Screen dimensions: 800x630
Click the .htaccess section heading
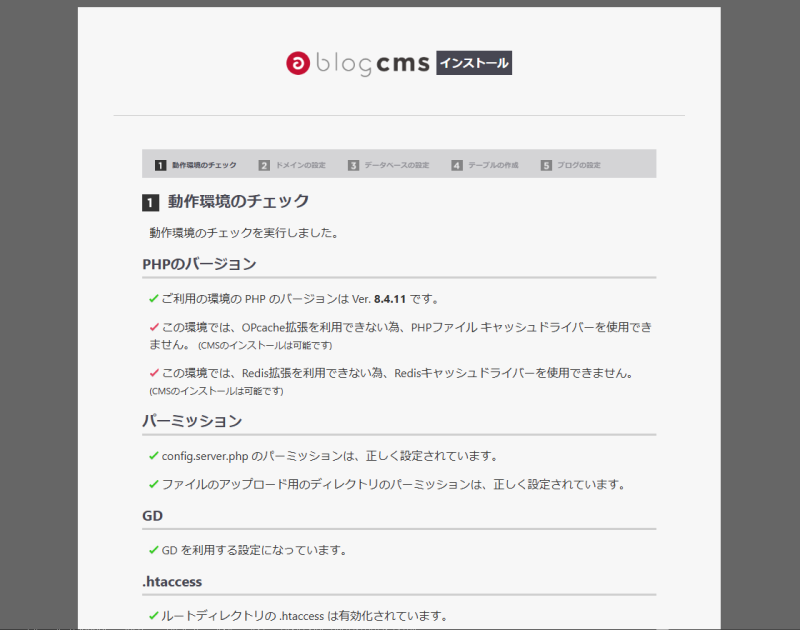[x=175, y=581]
